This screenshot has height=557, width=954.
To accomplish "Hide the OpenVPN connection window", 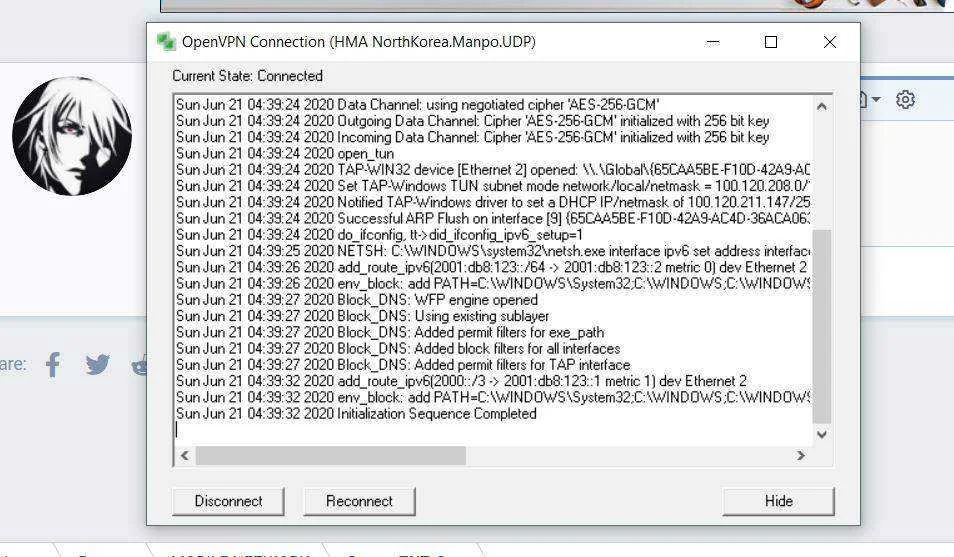I will [x=779, y=501].
